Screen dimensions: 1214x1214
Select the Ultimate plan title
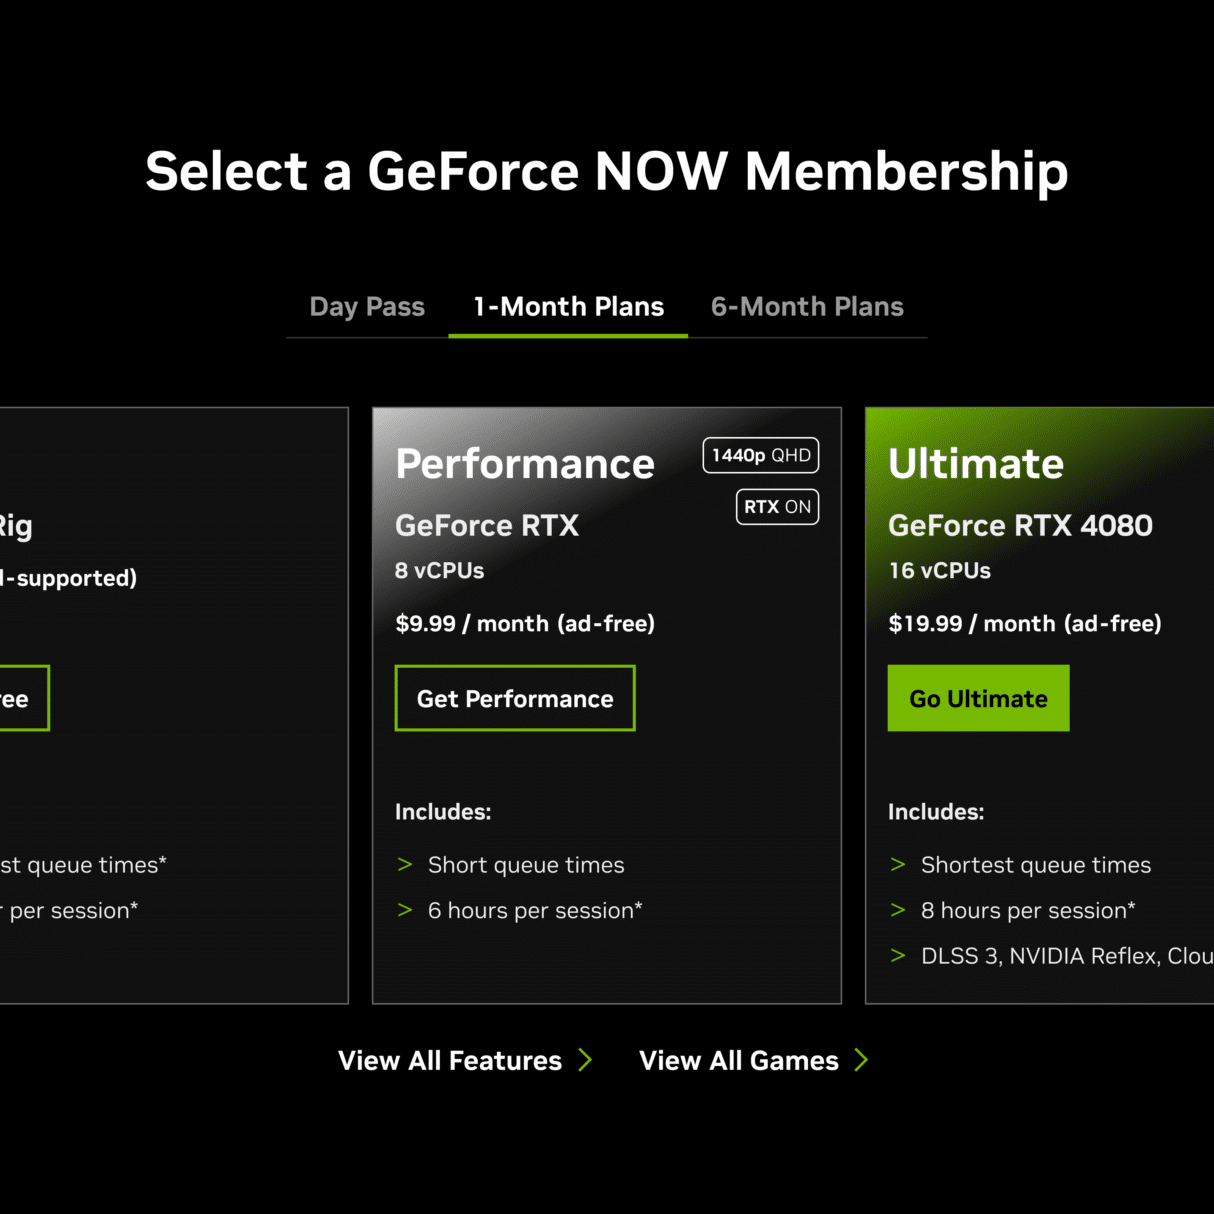[976, 464]
